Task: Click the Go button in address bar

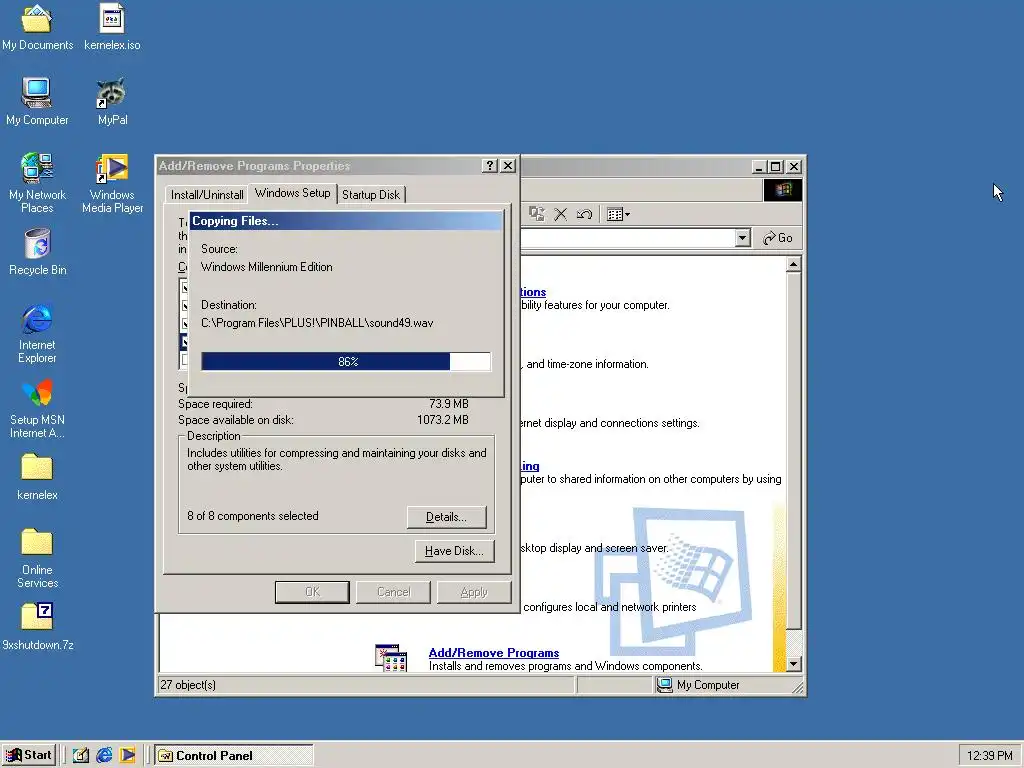Action: tap(777, 238)
